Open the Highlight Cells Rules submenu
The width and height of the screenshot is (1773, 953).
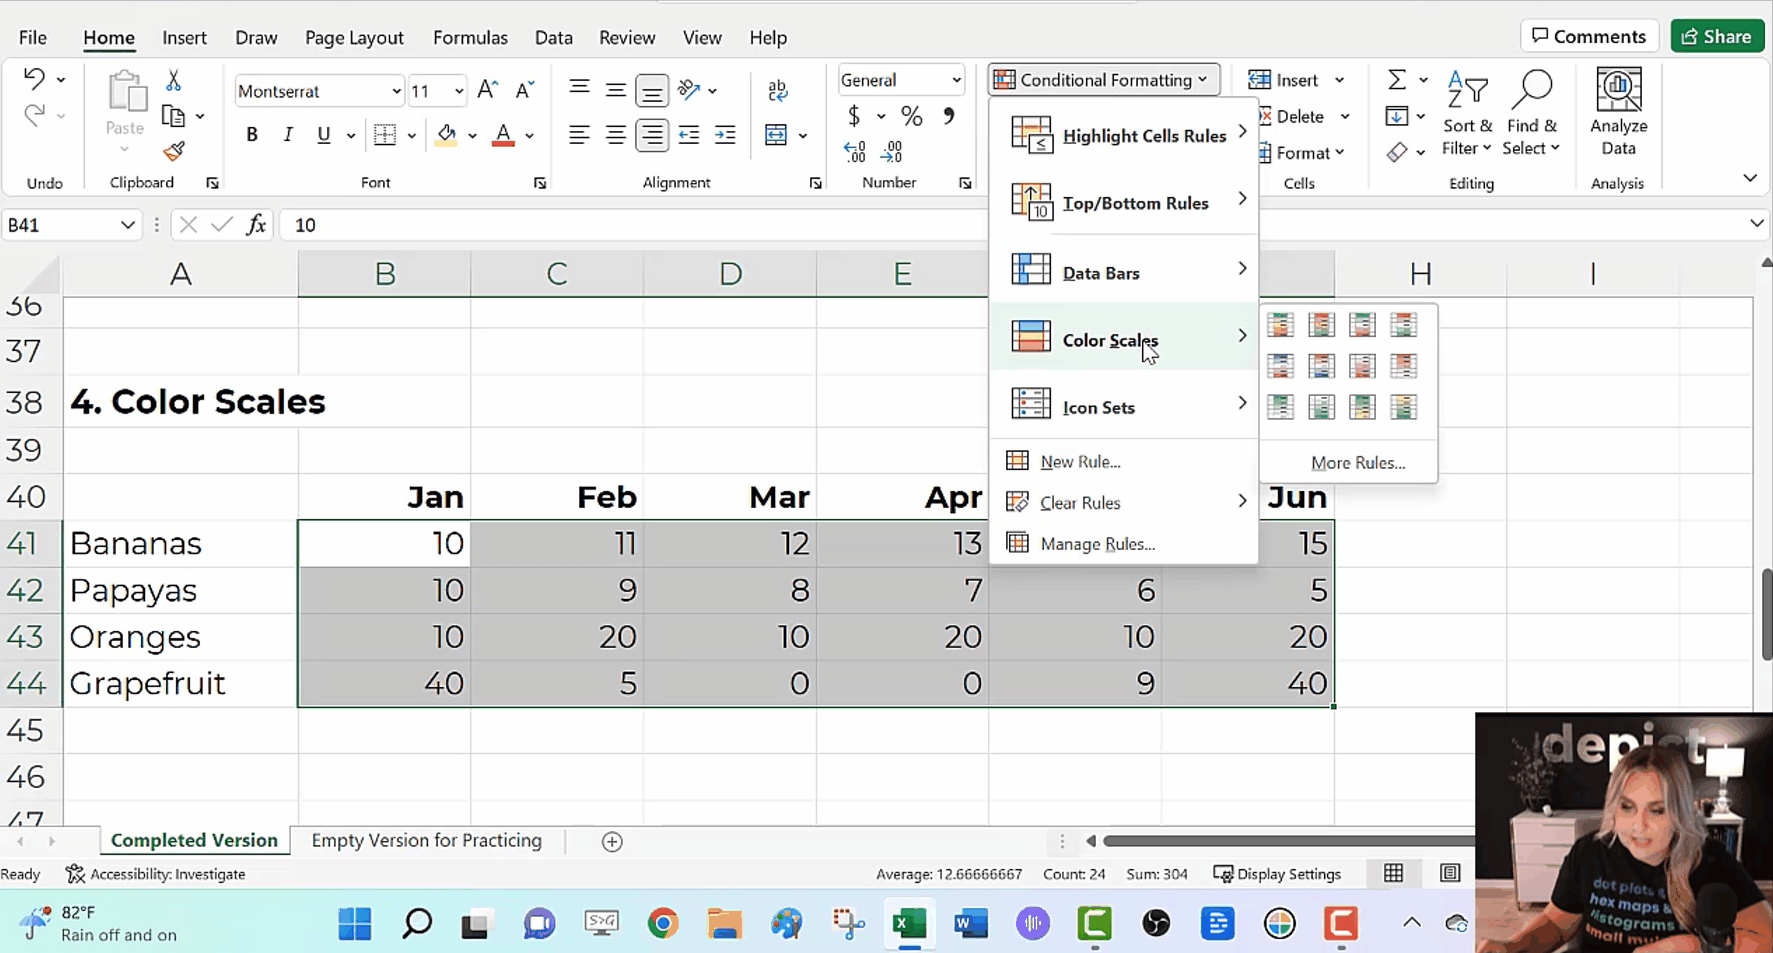[1124, 135]
